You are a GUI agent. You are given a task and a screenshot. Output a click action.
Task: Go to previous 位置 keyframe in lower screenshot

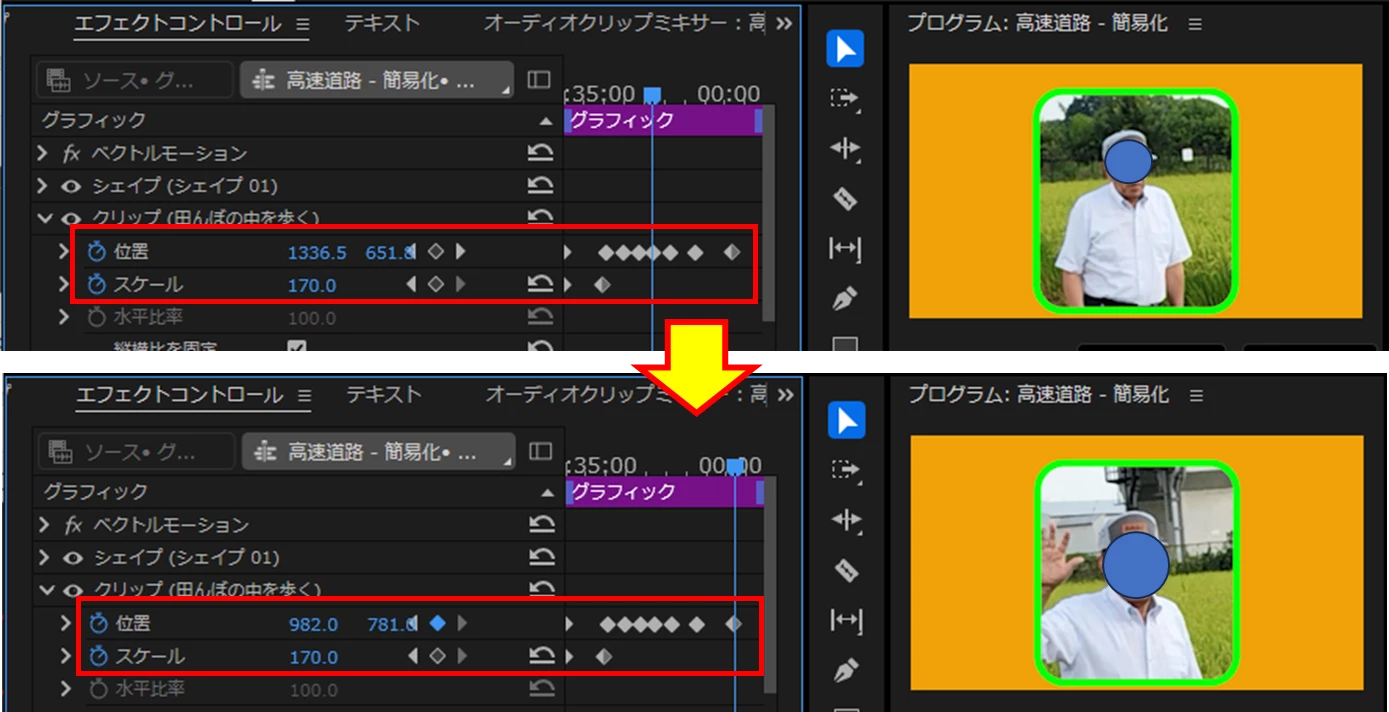[413, 623]
